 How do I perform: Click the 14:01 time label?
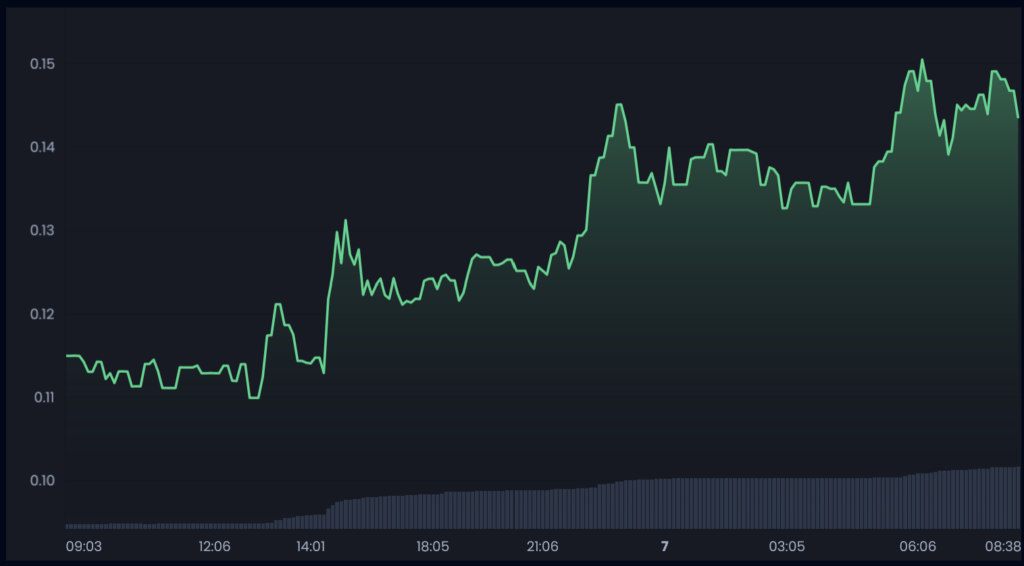point(310,546)
